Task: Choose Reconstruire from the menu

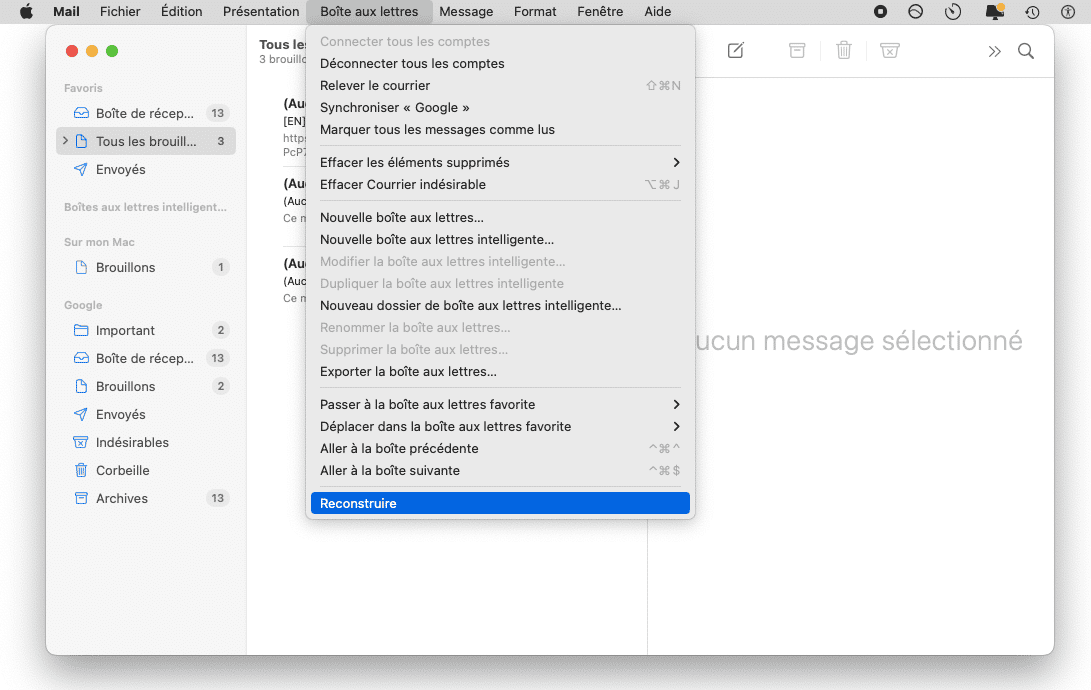Action: (358, 503)
